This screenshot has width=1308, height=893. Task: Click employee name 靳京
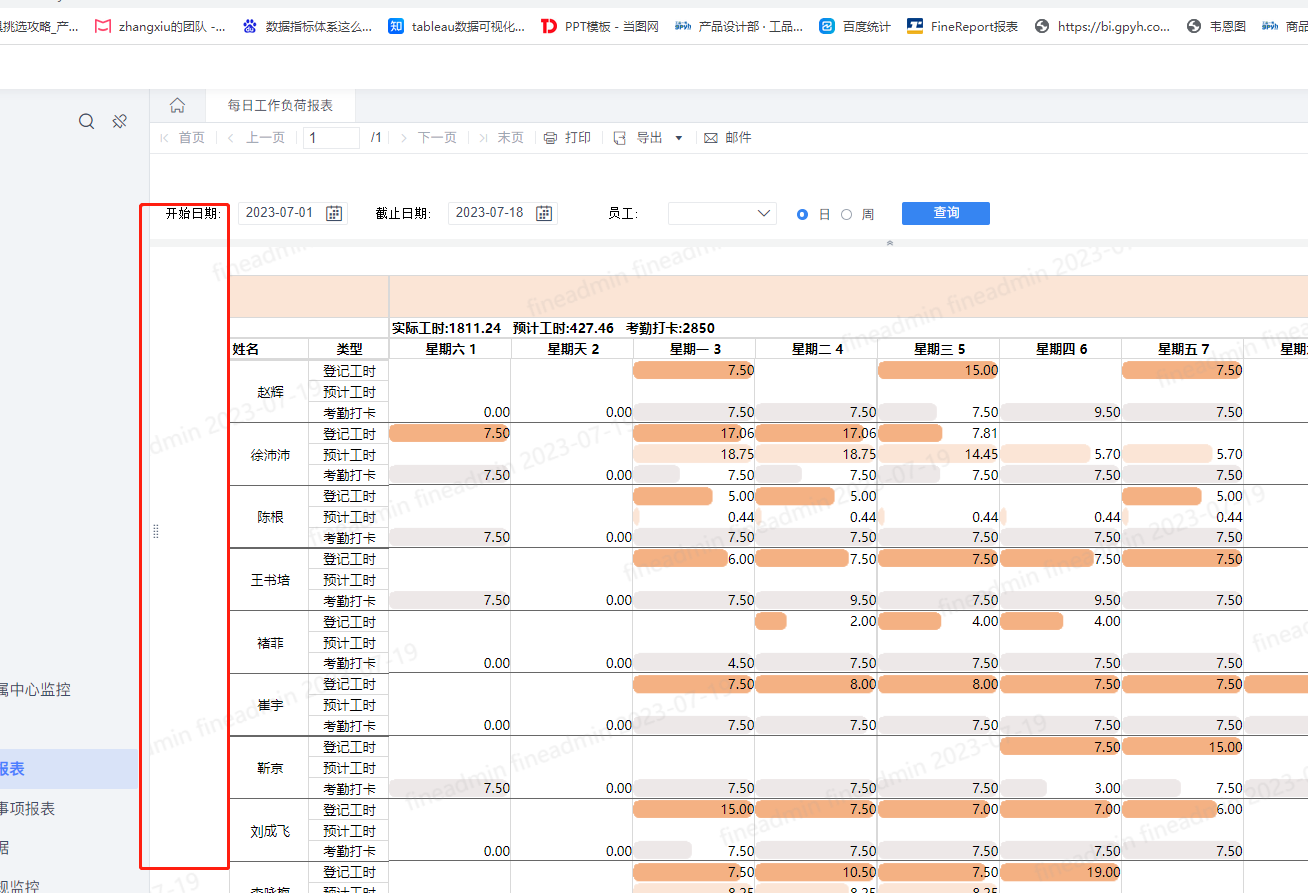click(x=270, y=768)
